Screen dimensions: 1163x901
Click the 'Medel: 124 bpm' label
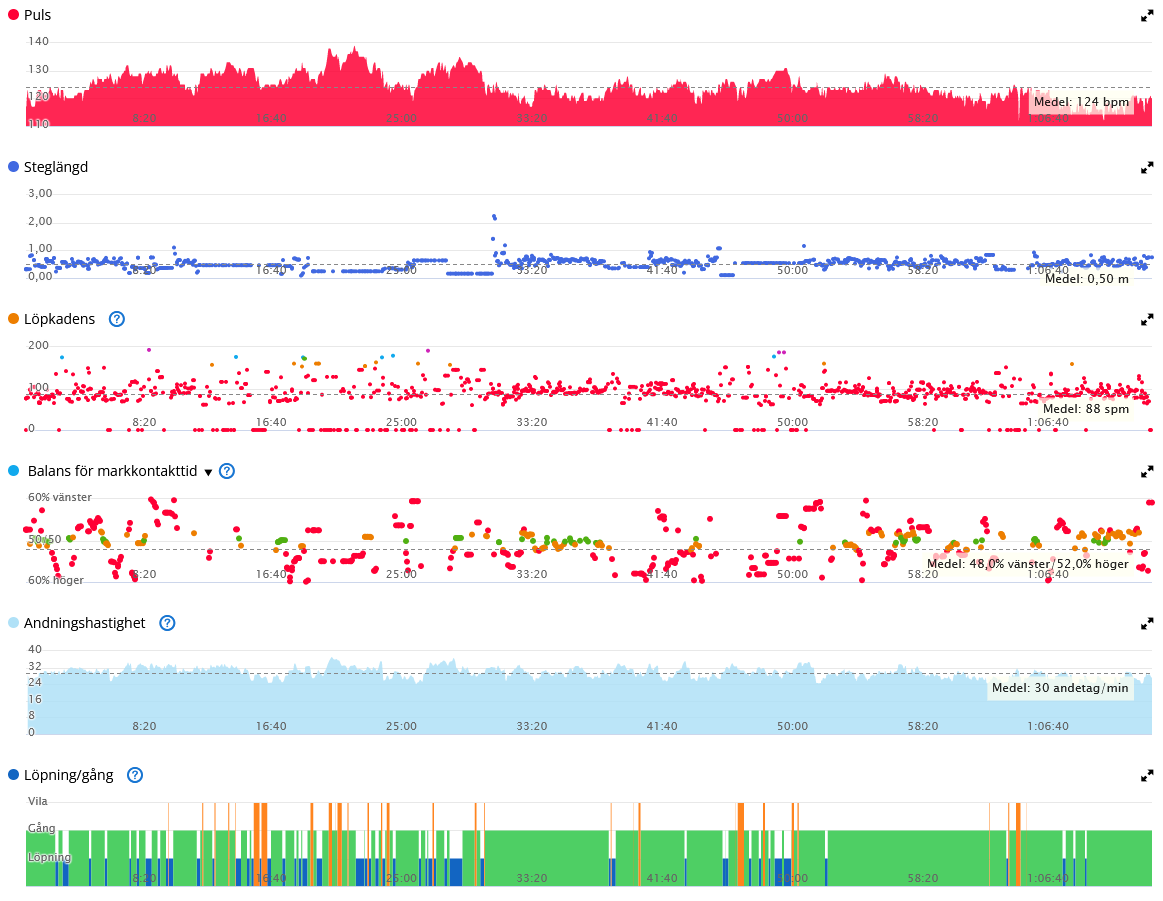1081,102
